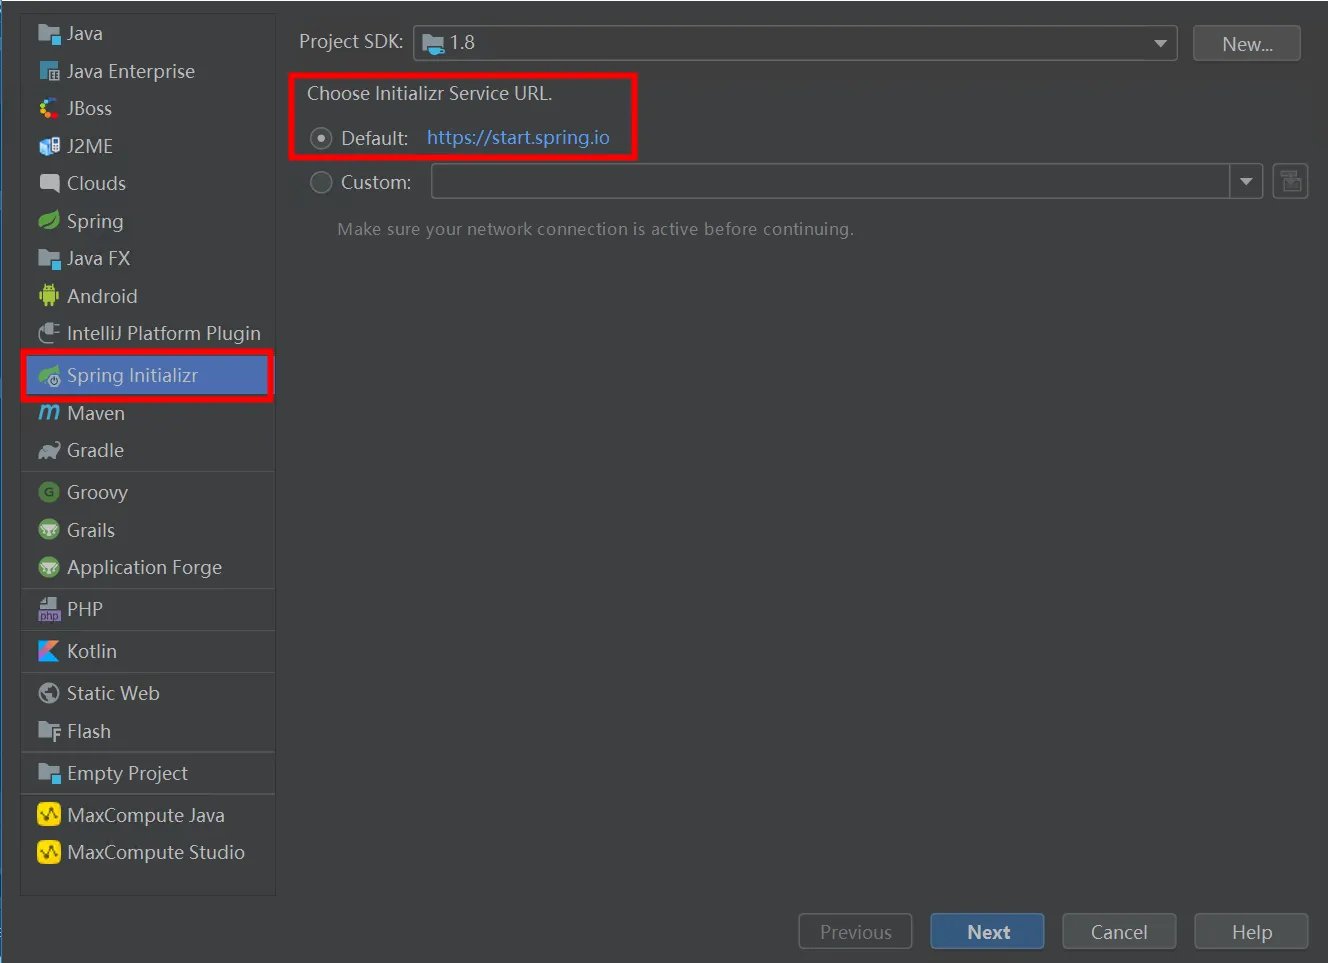1328x963 pixels.
Task: Click the 'Application Forge' label
Action: 144,567
